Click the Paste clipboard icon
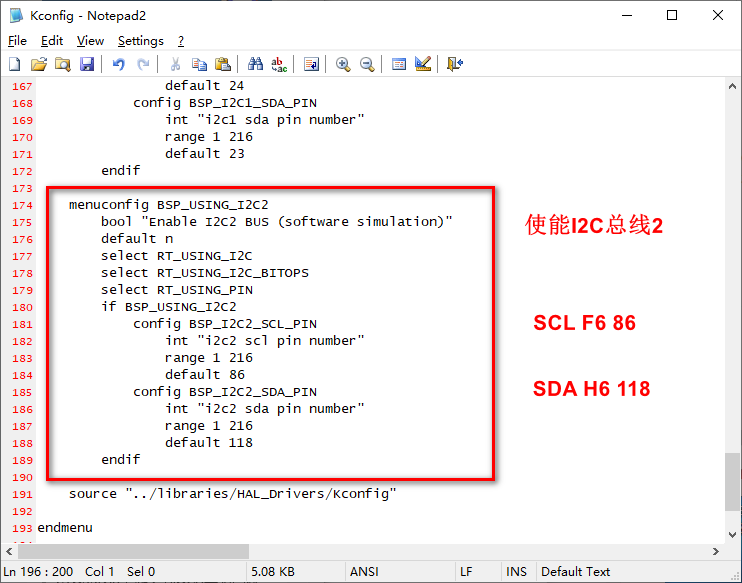The image size is (742, 583). point(223,64)
